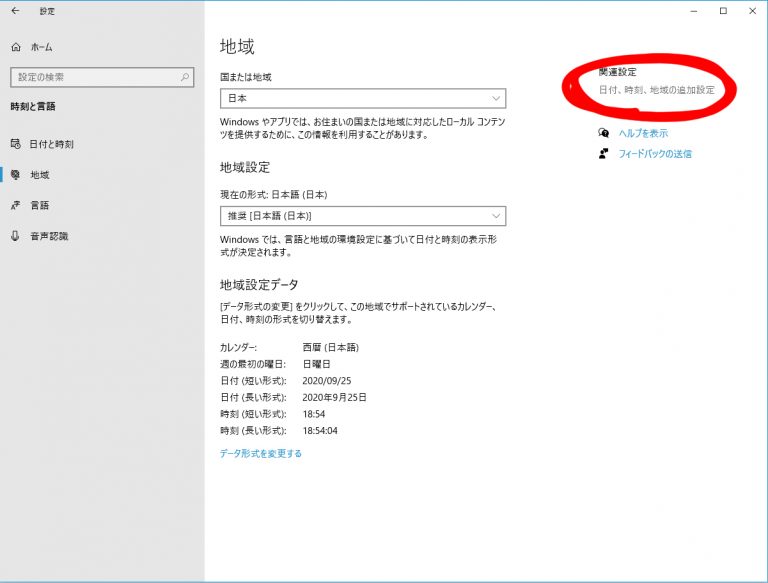
Task: Expand the 現在の形式 dropdown showing 推奨
Action: point(362,216)
